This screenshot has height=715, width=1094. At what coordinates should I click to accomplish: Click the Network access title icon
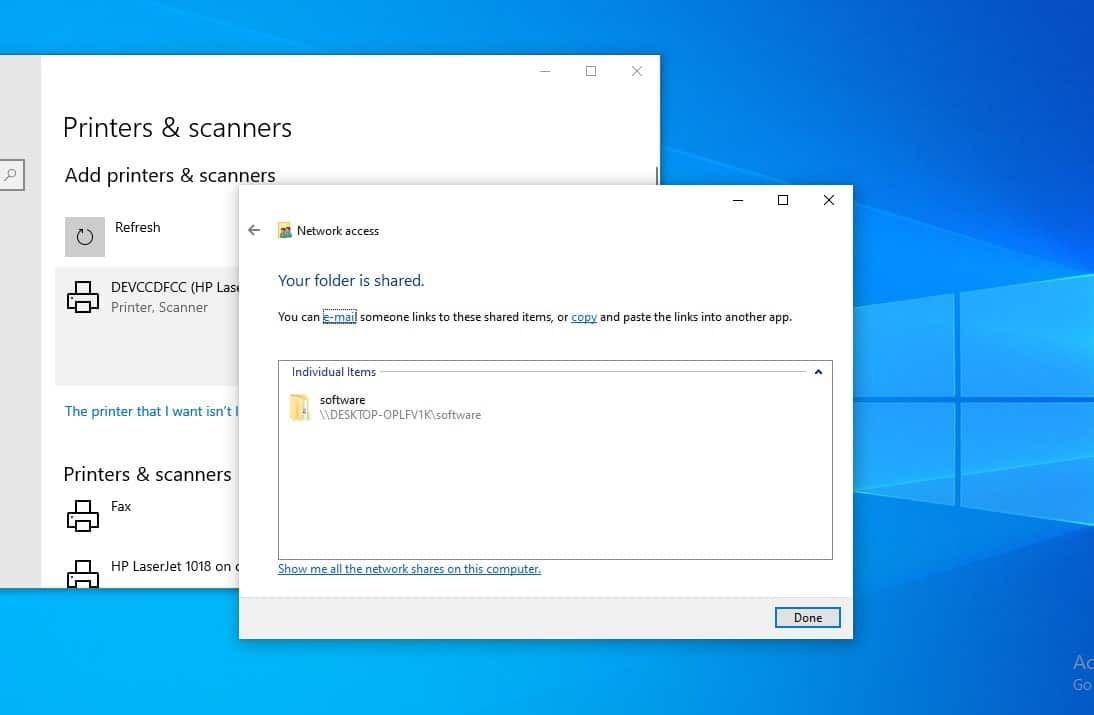[x=285, y=230]
